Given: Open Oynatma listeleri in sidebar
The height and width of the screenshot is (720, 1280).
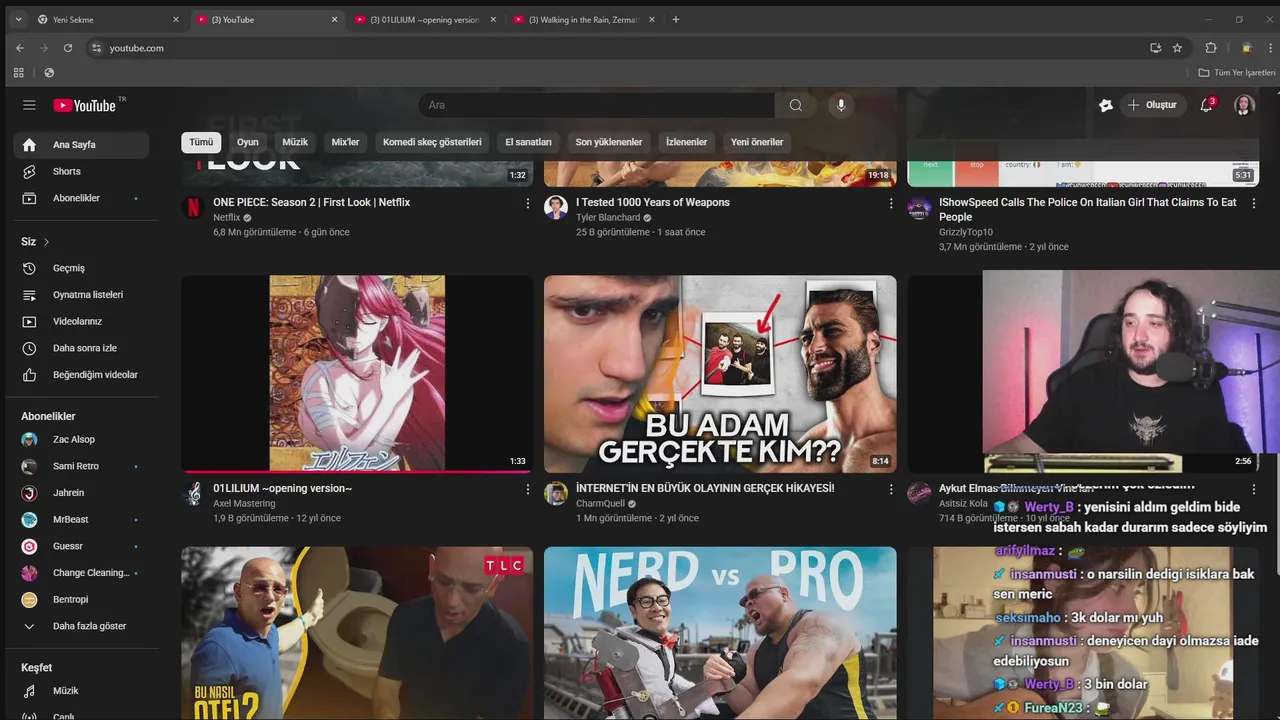Looking at the screenshot, I should pyautogui.click(x=81, y=295).
